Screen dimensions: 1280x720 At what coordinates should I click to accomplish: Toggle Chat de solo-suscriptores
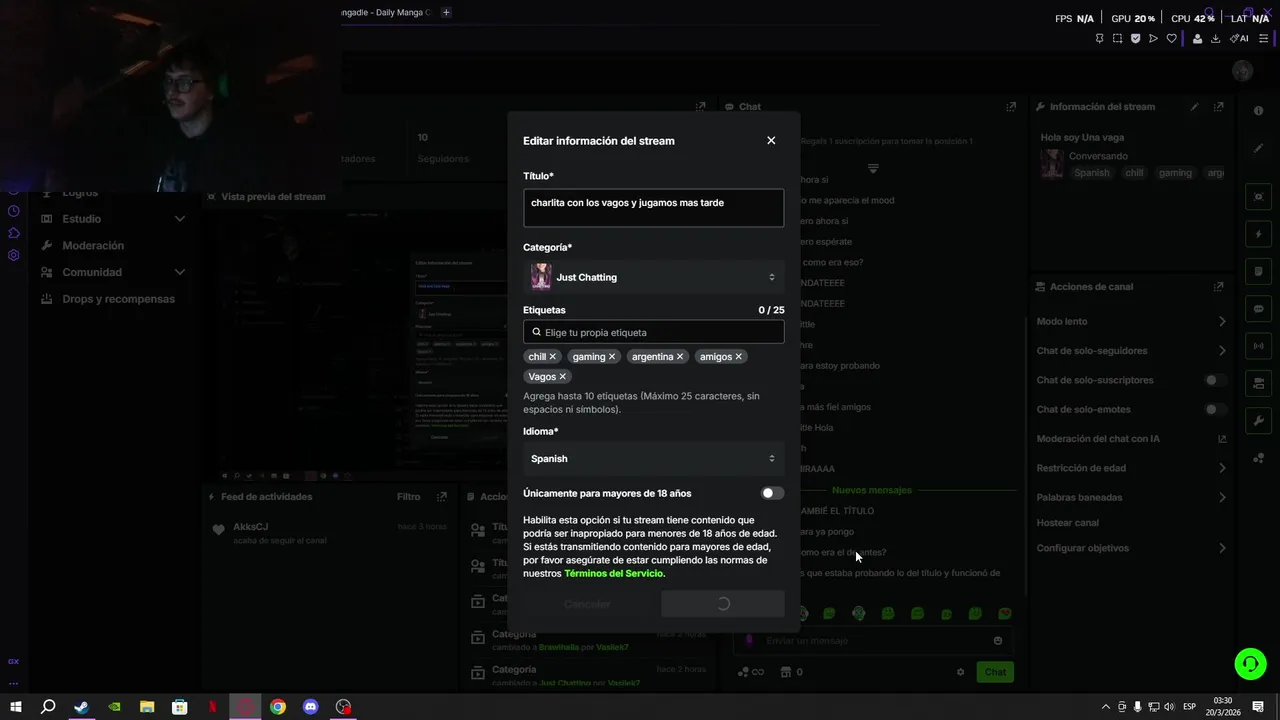1215,380
